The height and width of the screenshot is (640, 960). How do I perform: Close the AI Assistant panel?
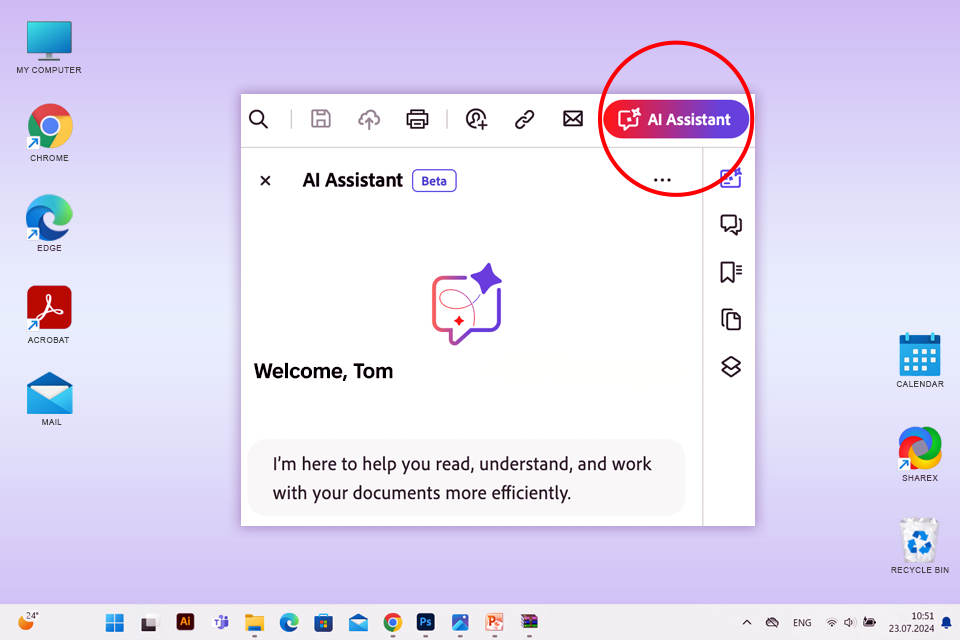[x=265, y=181]
